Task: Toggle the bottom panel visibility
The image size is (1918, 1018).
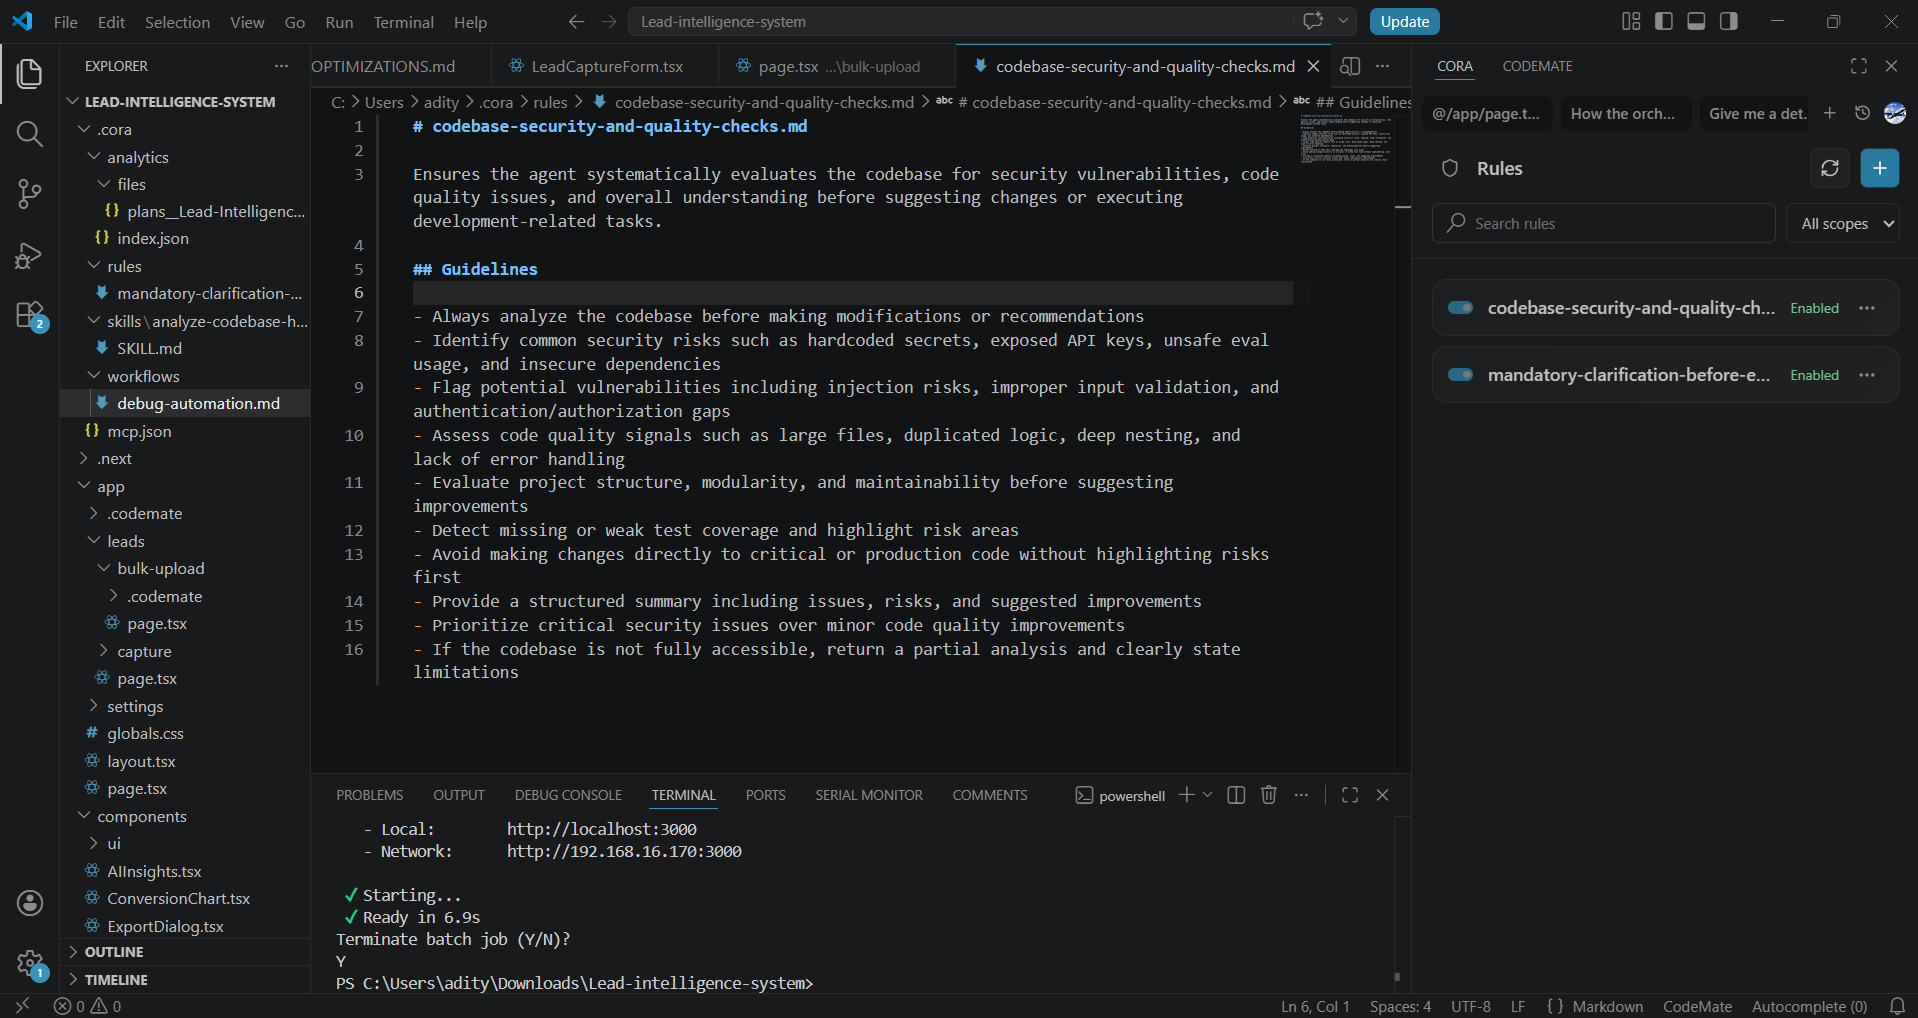Action: pos(1696,21)
